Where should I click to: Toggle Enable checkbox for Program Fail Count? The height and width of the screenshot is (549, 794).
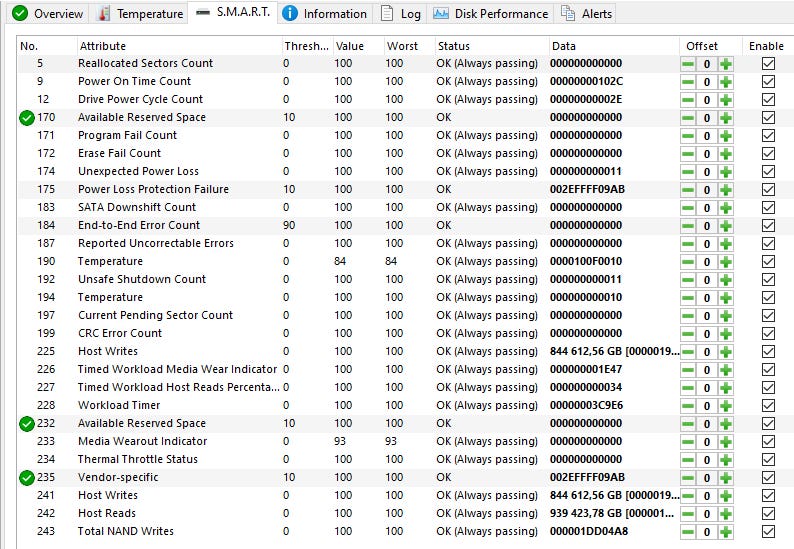coord(768,135)
